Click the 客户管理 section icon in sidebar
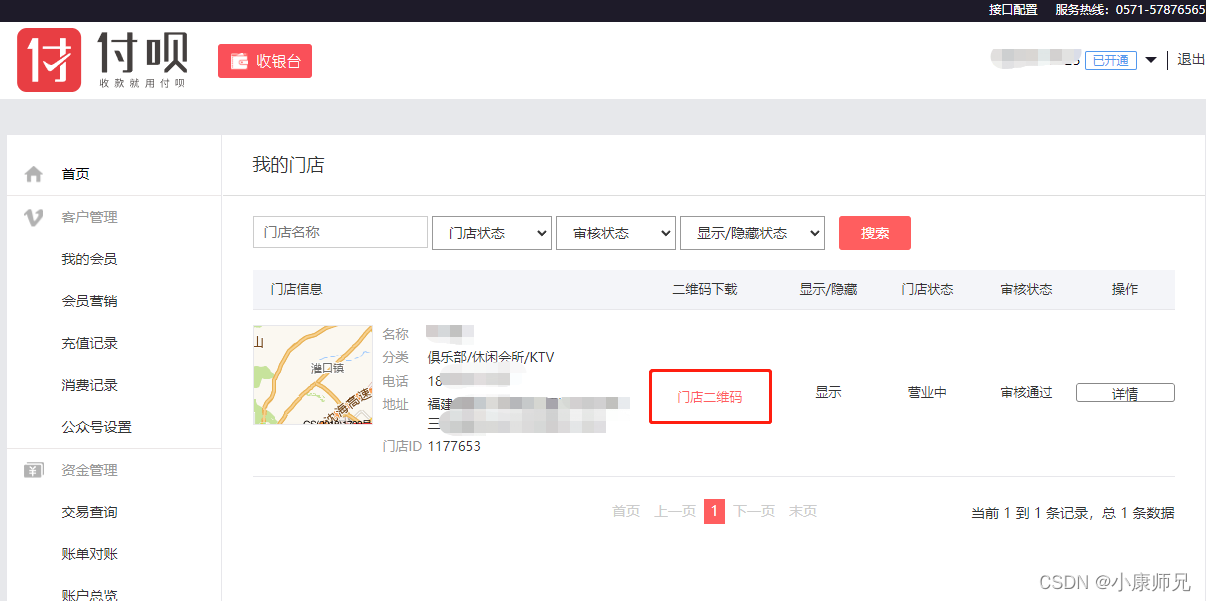This screenshot has width=1206, height=601. [33, 217]
